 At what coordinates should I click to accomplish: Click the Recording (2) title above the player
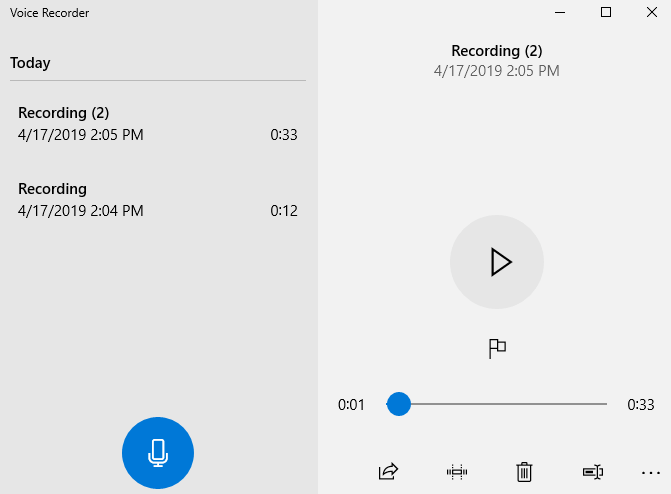point(496,51)
